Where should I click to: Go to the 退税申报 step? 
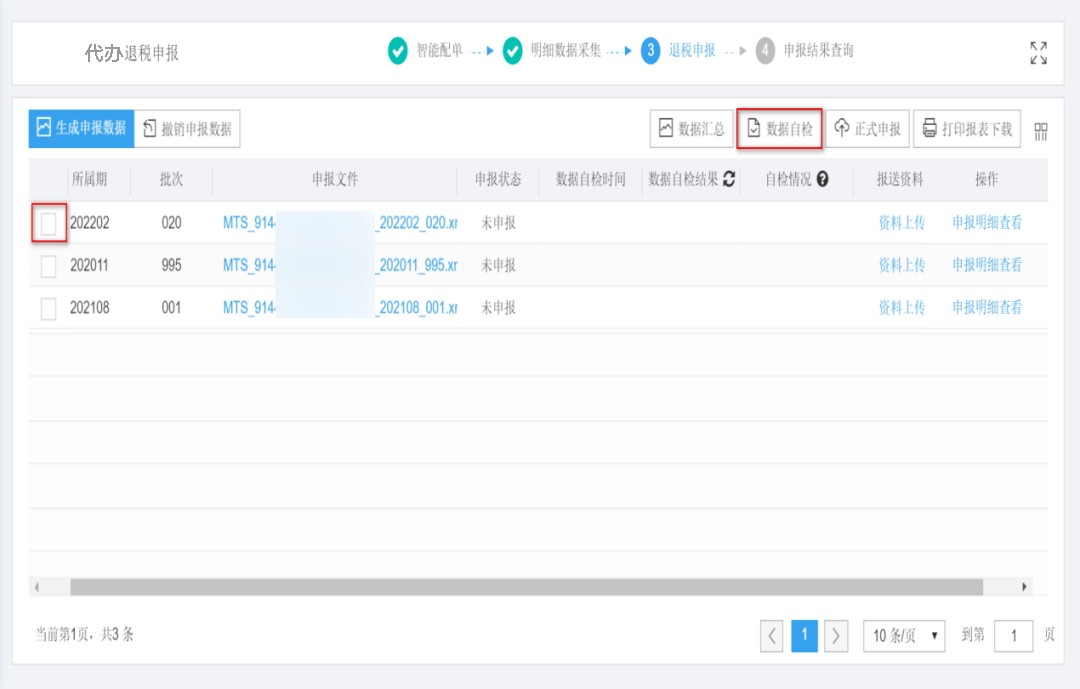click(x=692, y=50)
